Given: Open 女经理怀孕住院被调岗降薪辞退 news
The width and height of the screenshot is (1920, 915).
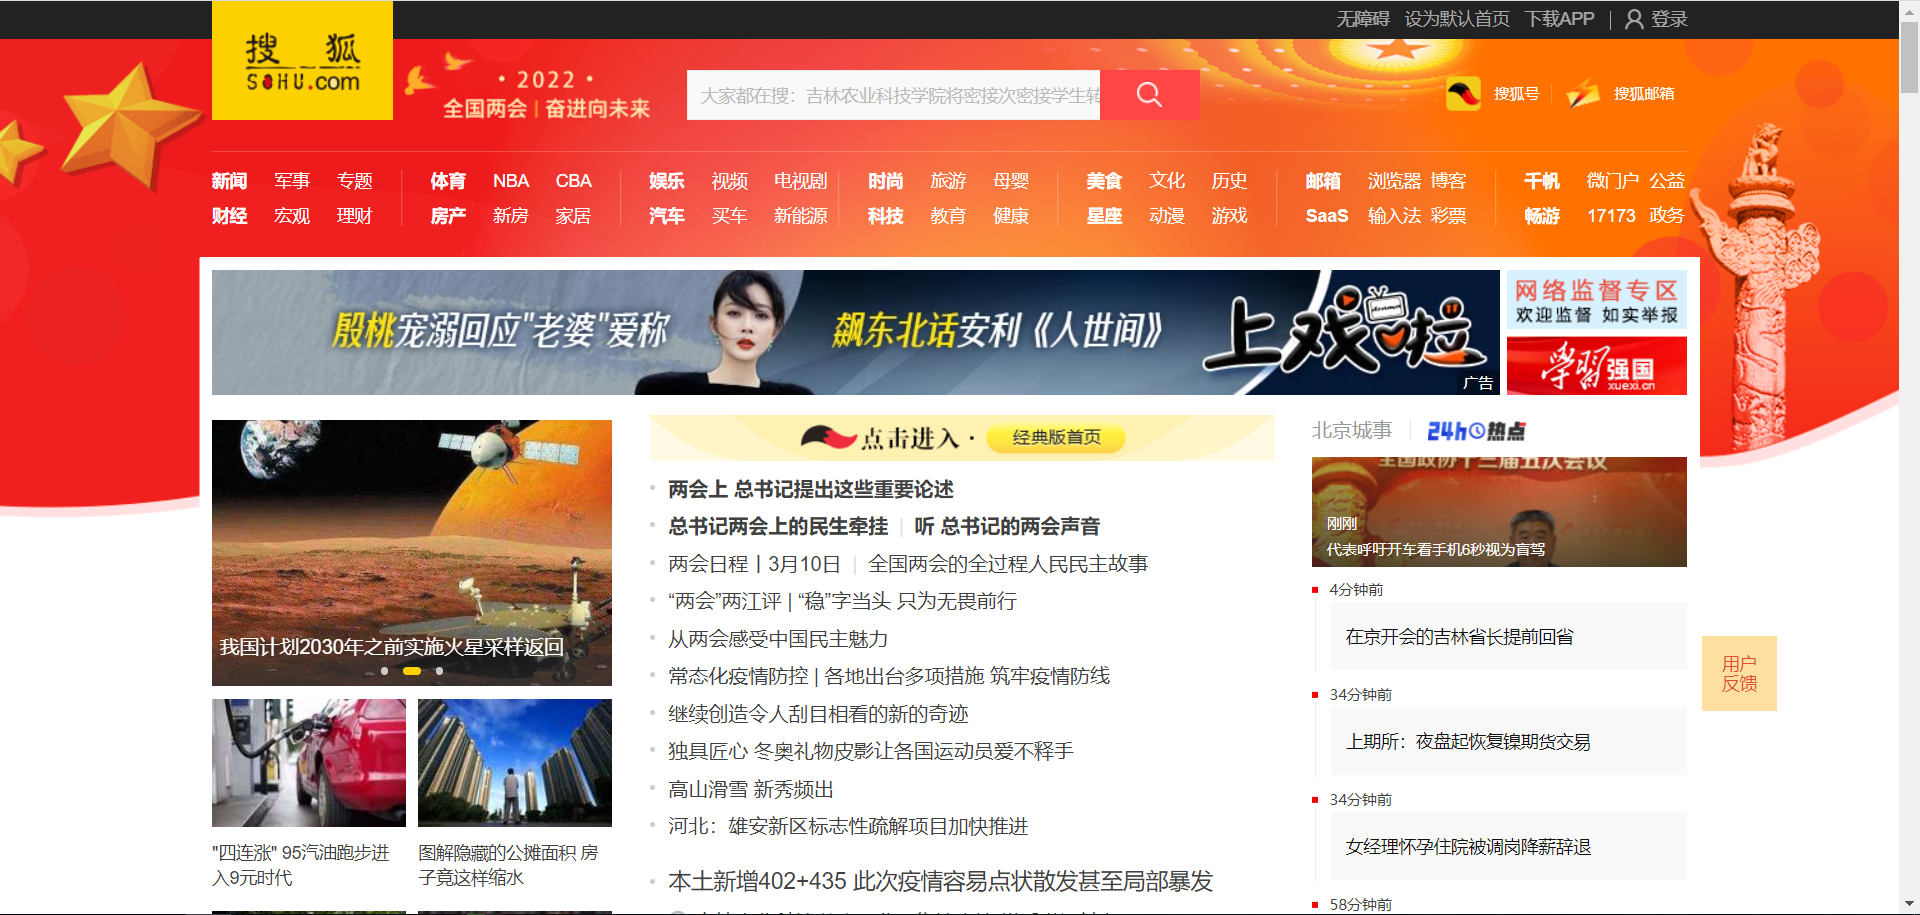Looking at the screenshot, I should pos(1468,847).
